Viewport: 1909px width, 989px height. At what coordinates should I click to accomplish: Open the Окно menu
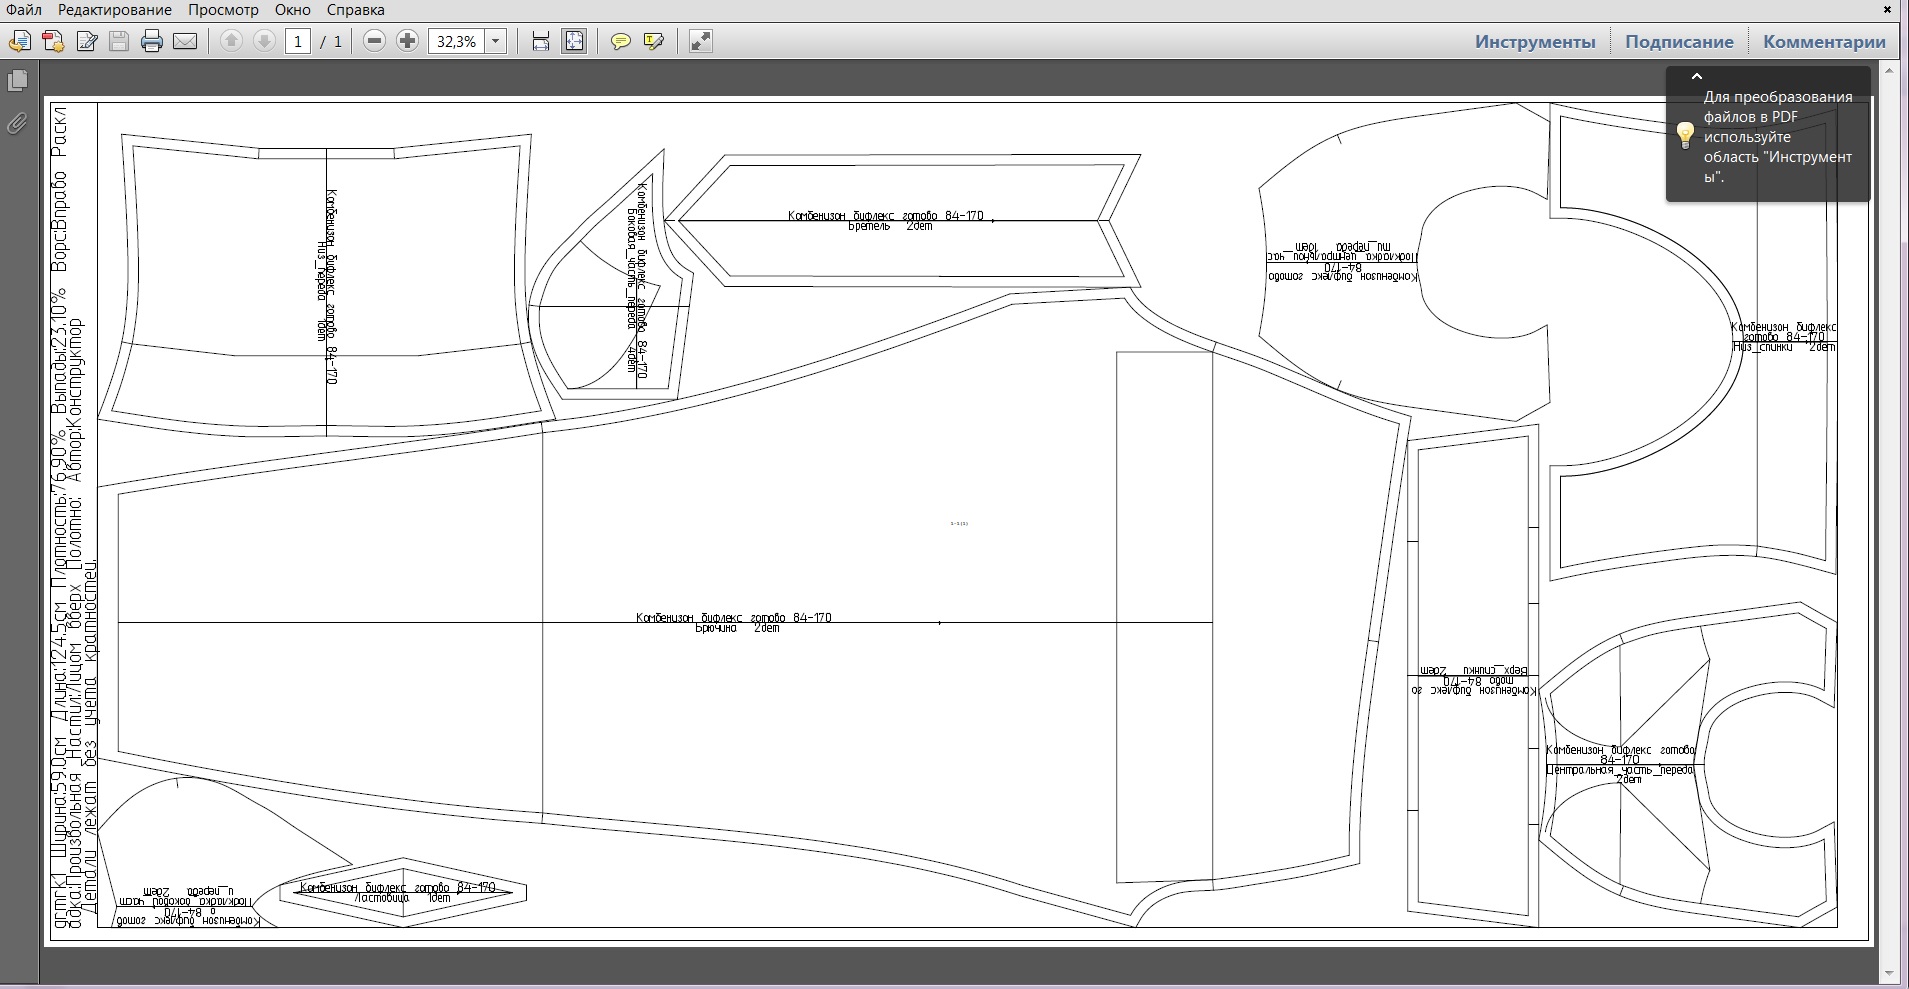(x=292, y=10)
